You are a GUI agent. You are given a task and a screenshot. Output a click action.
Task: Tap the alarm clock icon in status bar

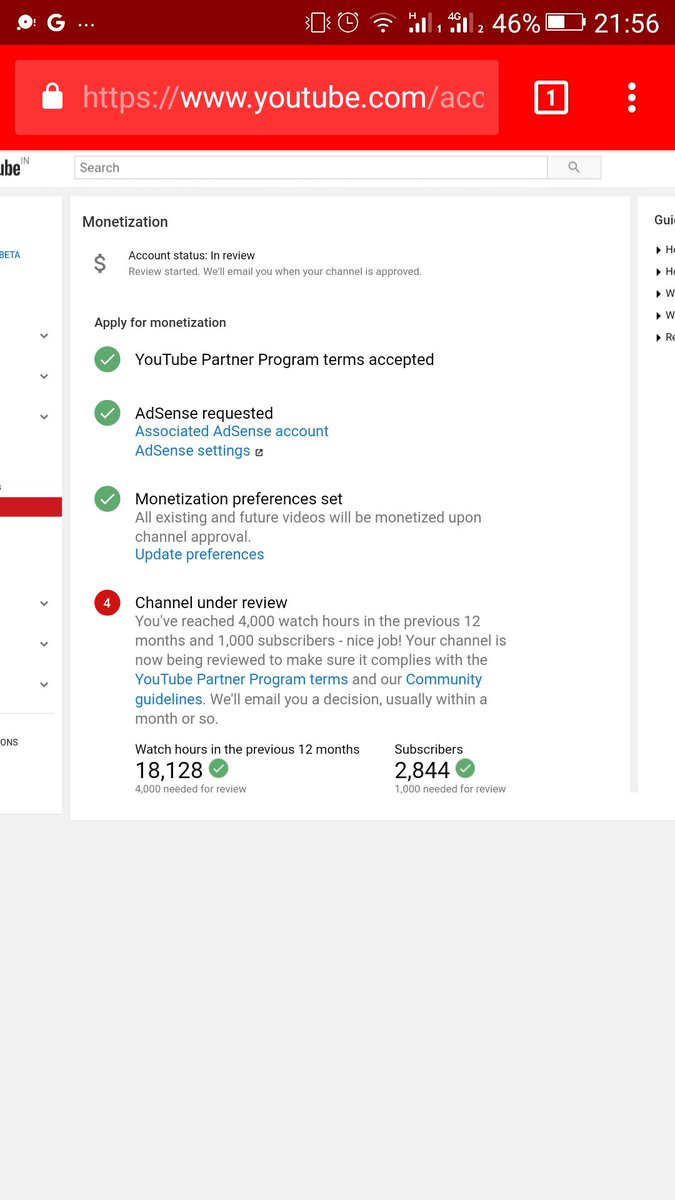click(x=348, y=22)
